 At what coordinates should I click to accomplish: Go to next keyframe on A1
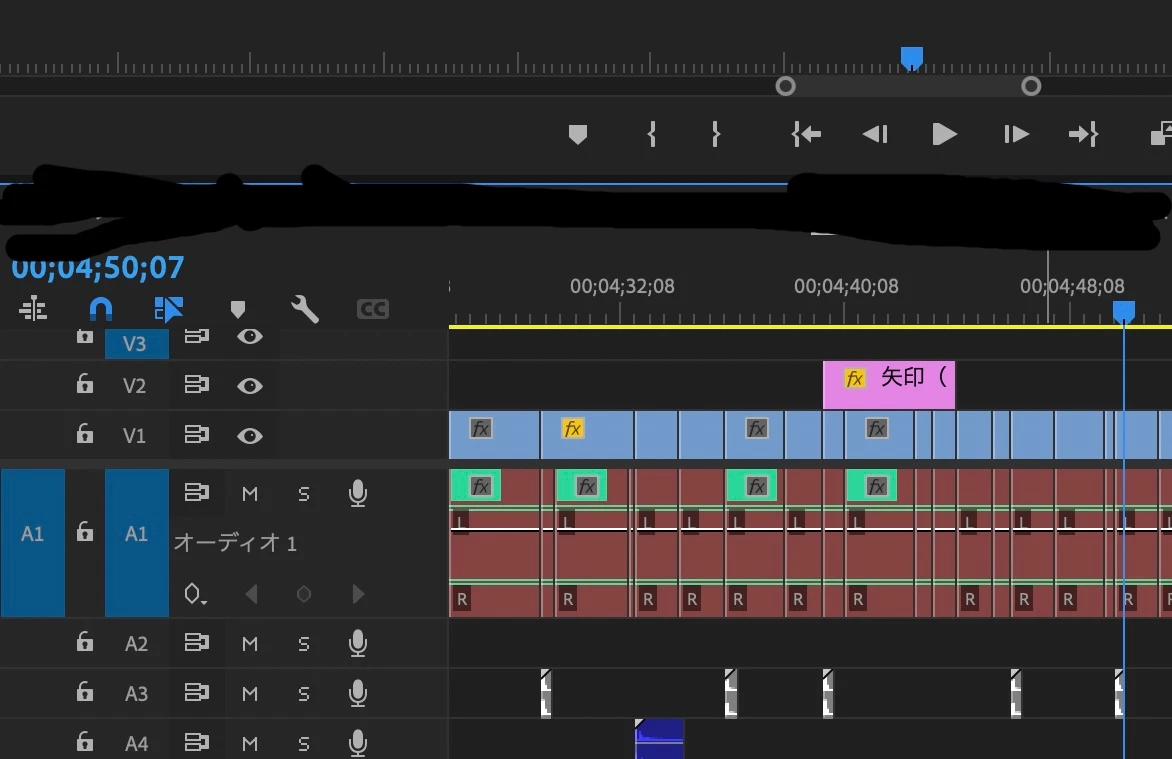pyautogui.click(x=358, y=594)
